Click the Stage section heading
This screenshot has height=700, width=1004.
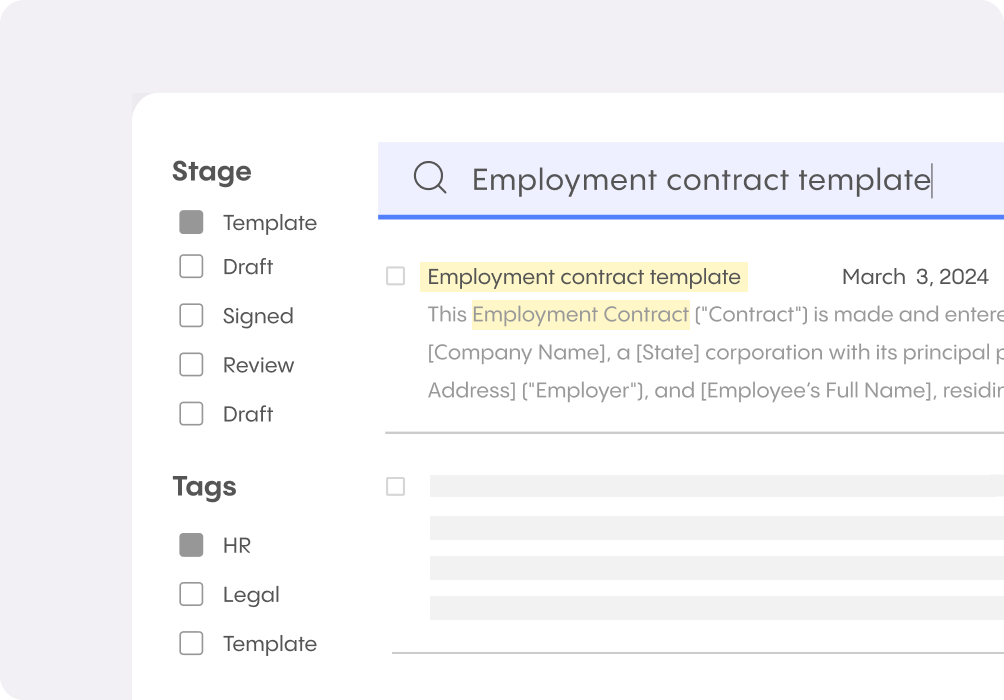click(211, 171)
